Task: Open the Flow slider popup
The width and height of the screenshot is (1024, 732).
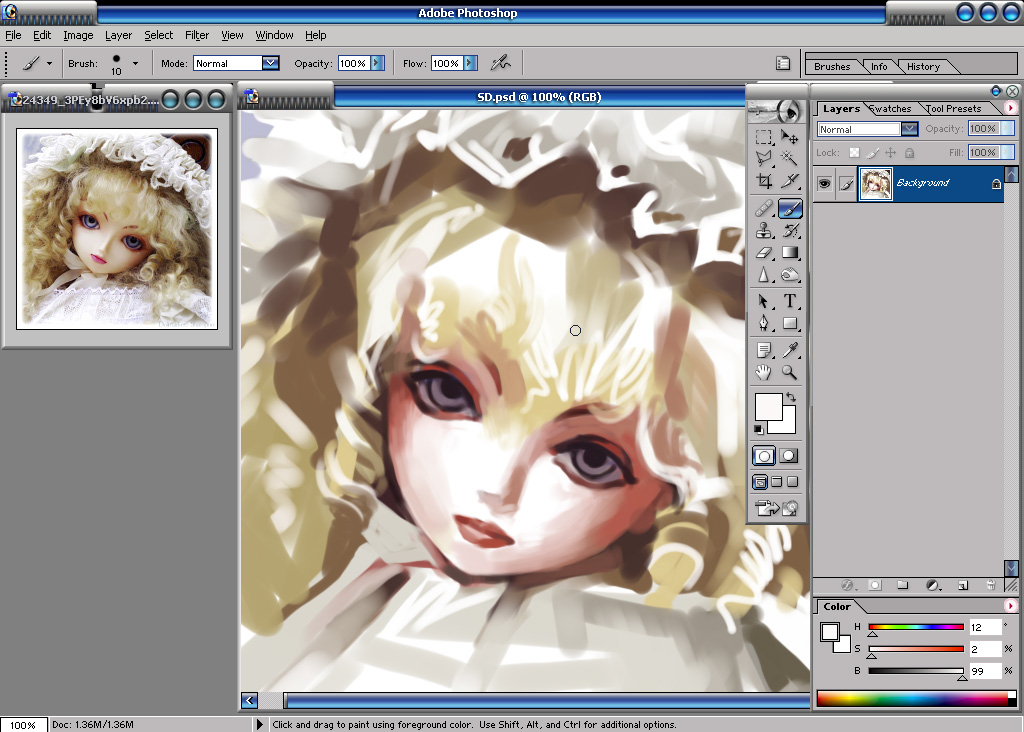Action: pyautogui.click(x=470, y=63)
